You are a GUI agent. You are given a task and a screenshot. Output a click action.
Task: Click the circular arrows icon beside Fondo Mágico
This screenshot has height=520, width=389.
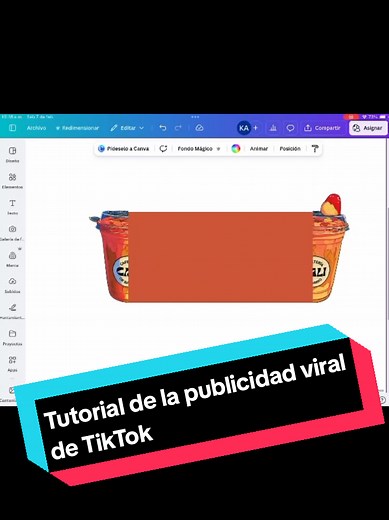click(163, 149)
